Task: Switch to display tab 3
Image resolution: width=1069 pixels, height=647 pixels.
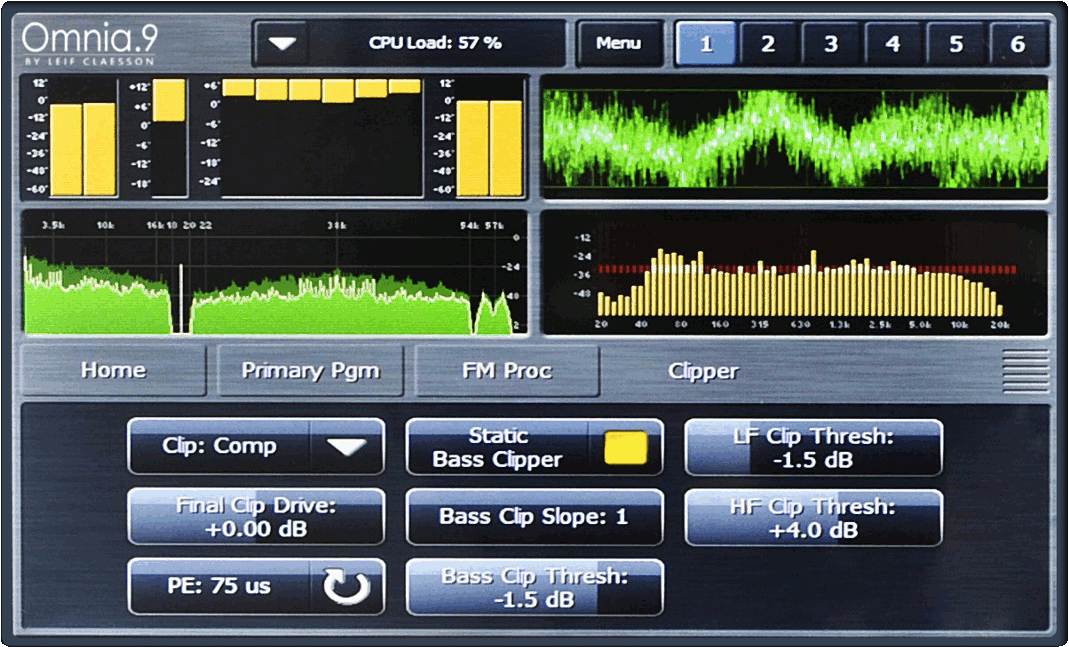Action: click(x=830, y=44)
